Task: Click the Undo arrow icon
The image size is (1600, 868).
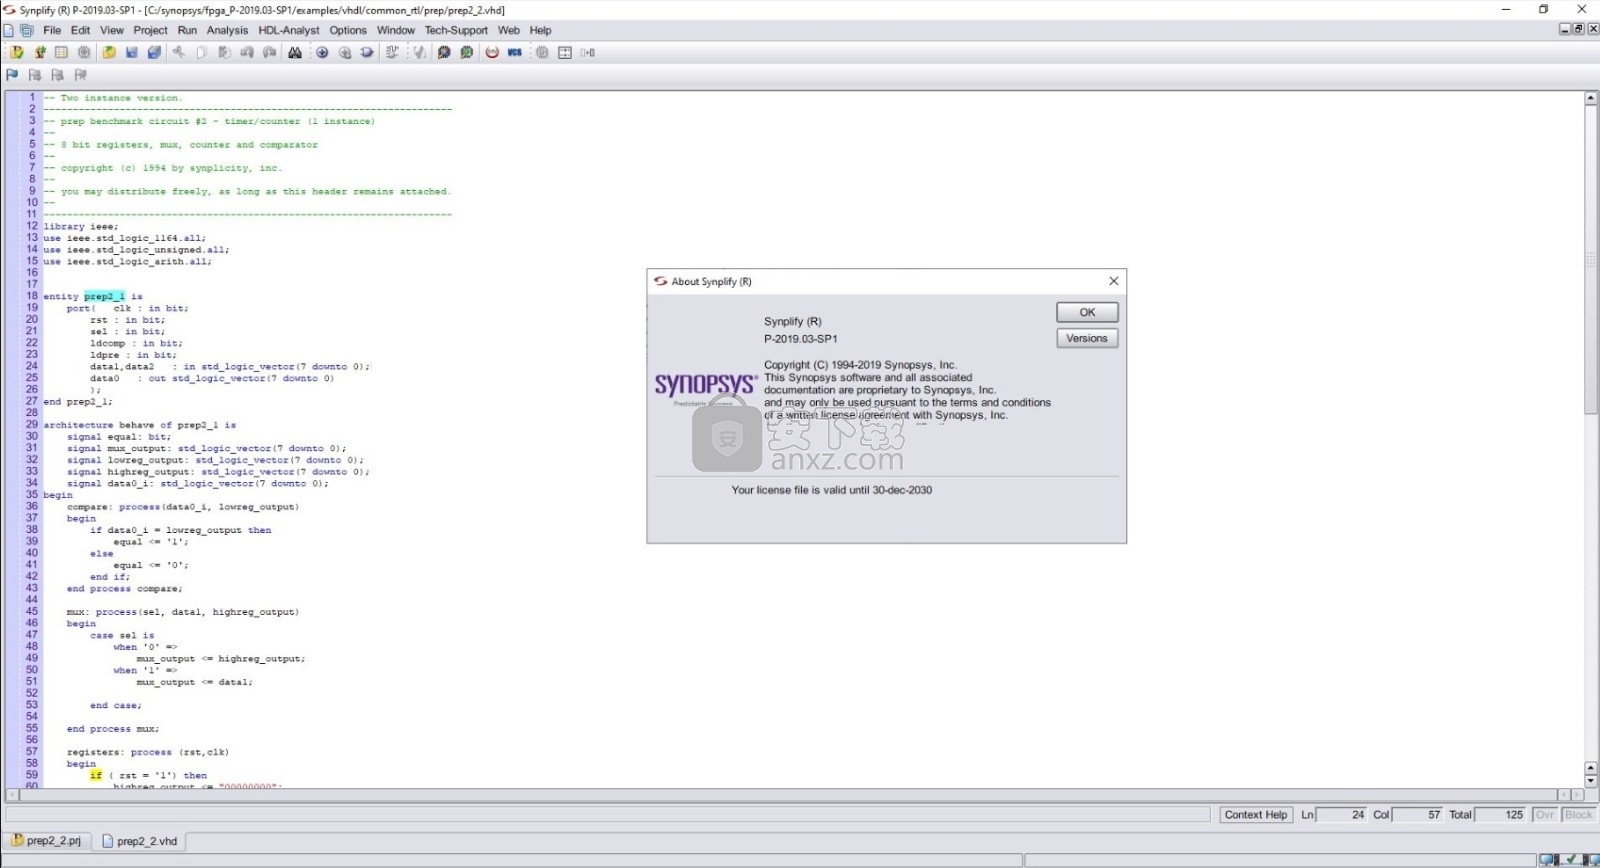Action: [x=247, y=53]
